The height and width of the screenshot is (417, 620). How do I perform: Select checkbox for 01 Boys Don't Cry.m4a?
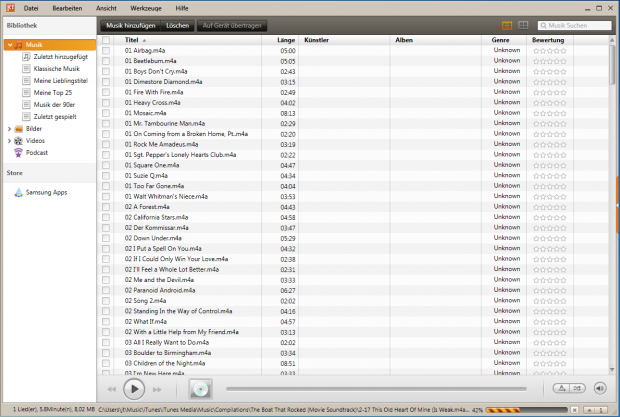coord(106,71)
